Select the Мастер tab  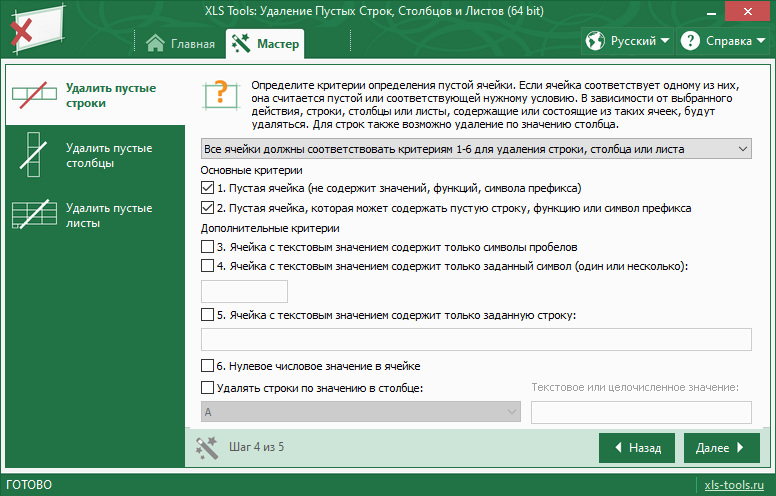pos(265,44)
